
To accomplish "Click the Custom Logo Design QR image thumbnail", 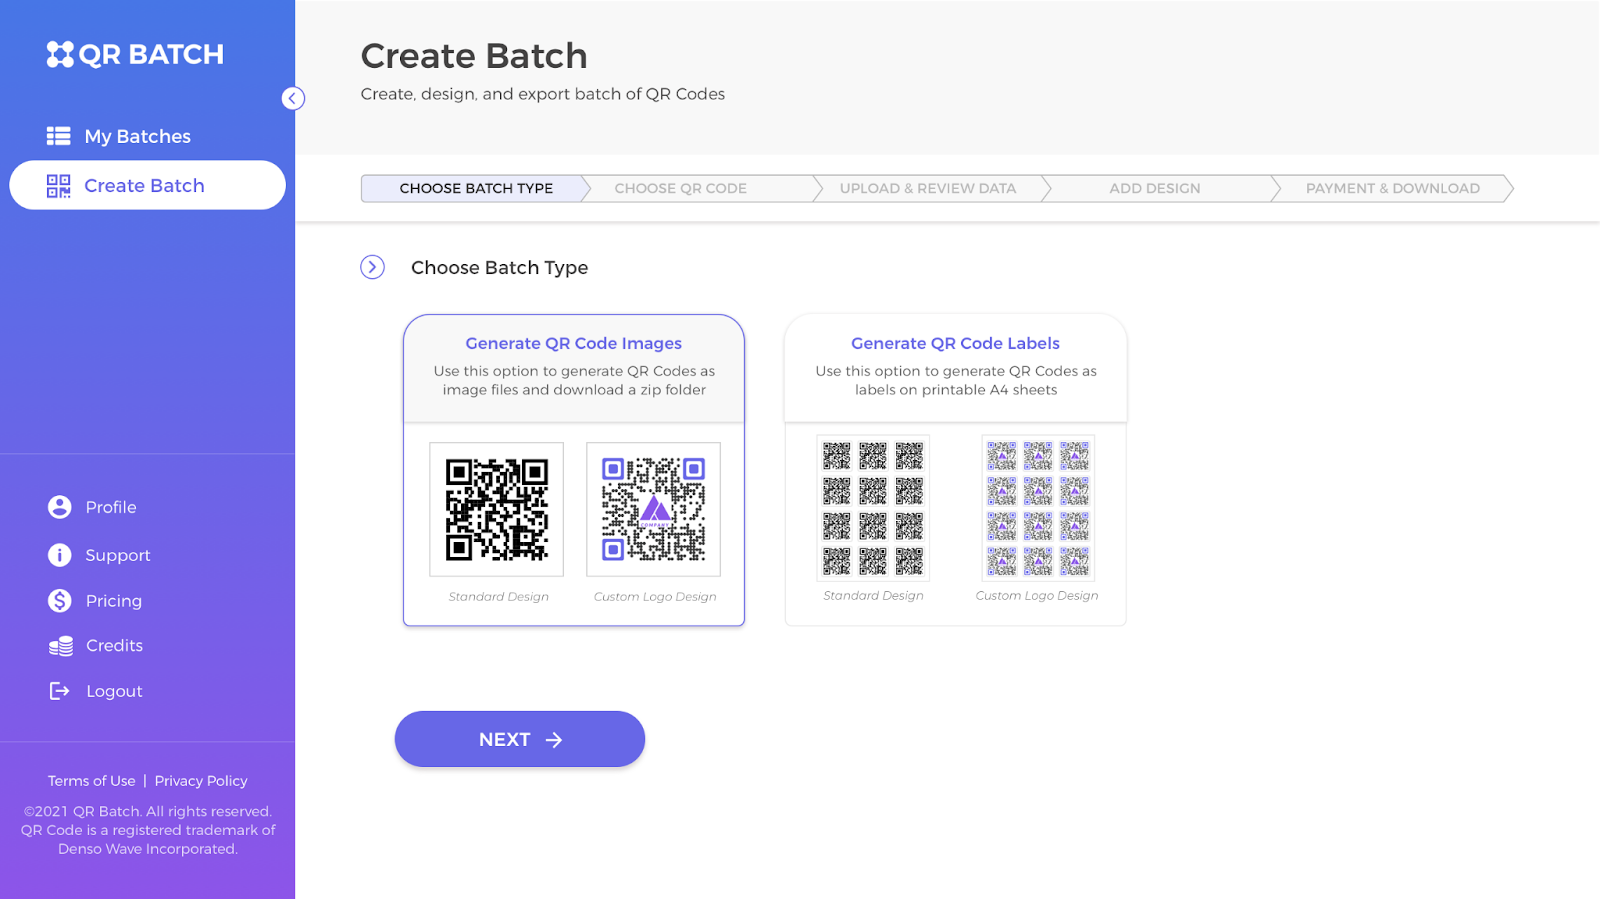I will pyautogui.click(x=653, y=509).
